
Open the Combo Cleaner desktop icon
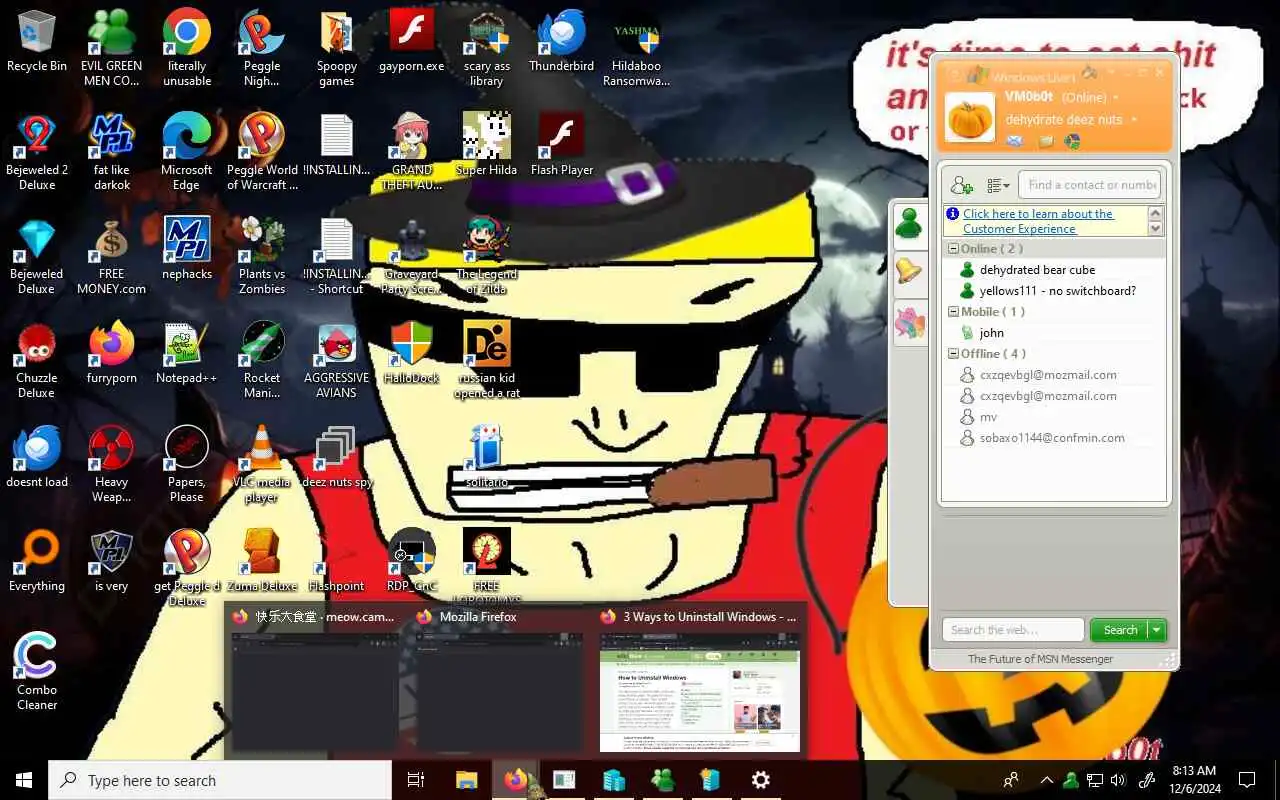pyautogui.click(x=37, y=672)
